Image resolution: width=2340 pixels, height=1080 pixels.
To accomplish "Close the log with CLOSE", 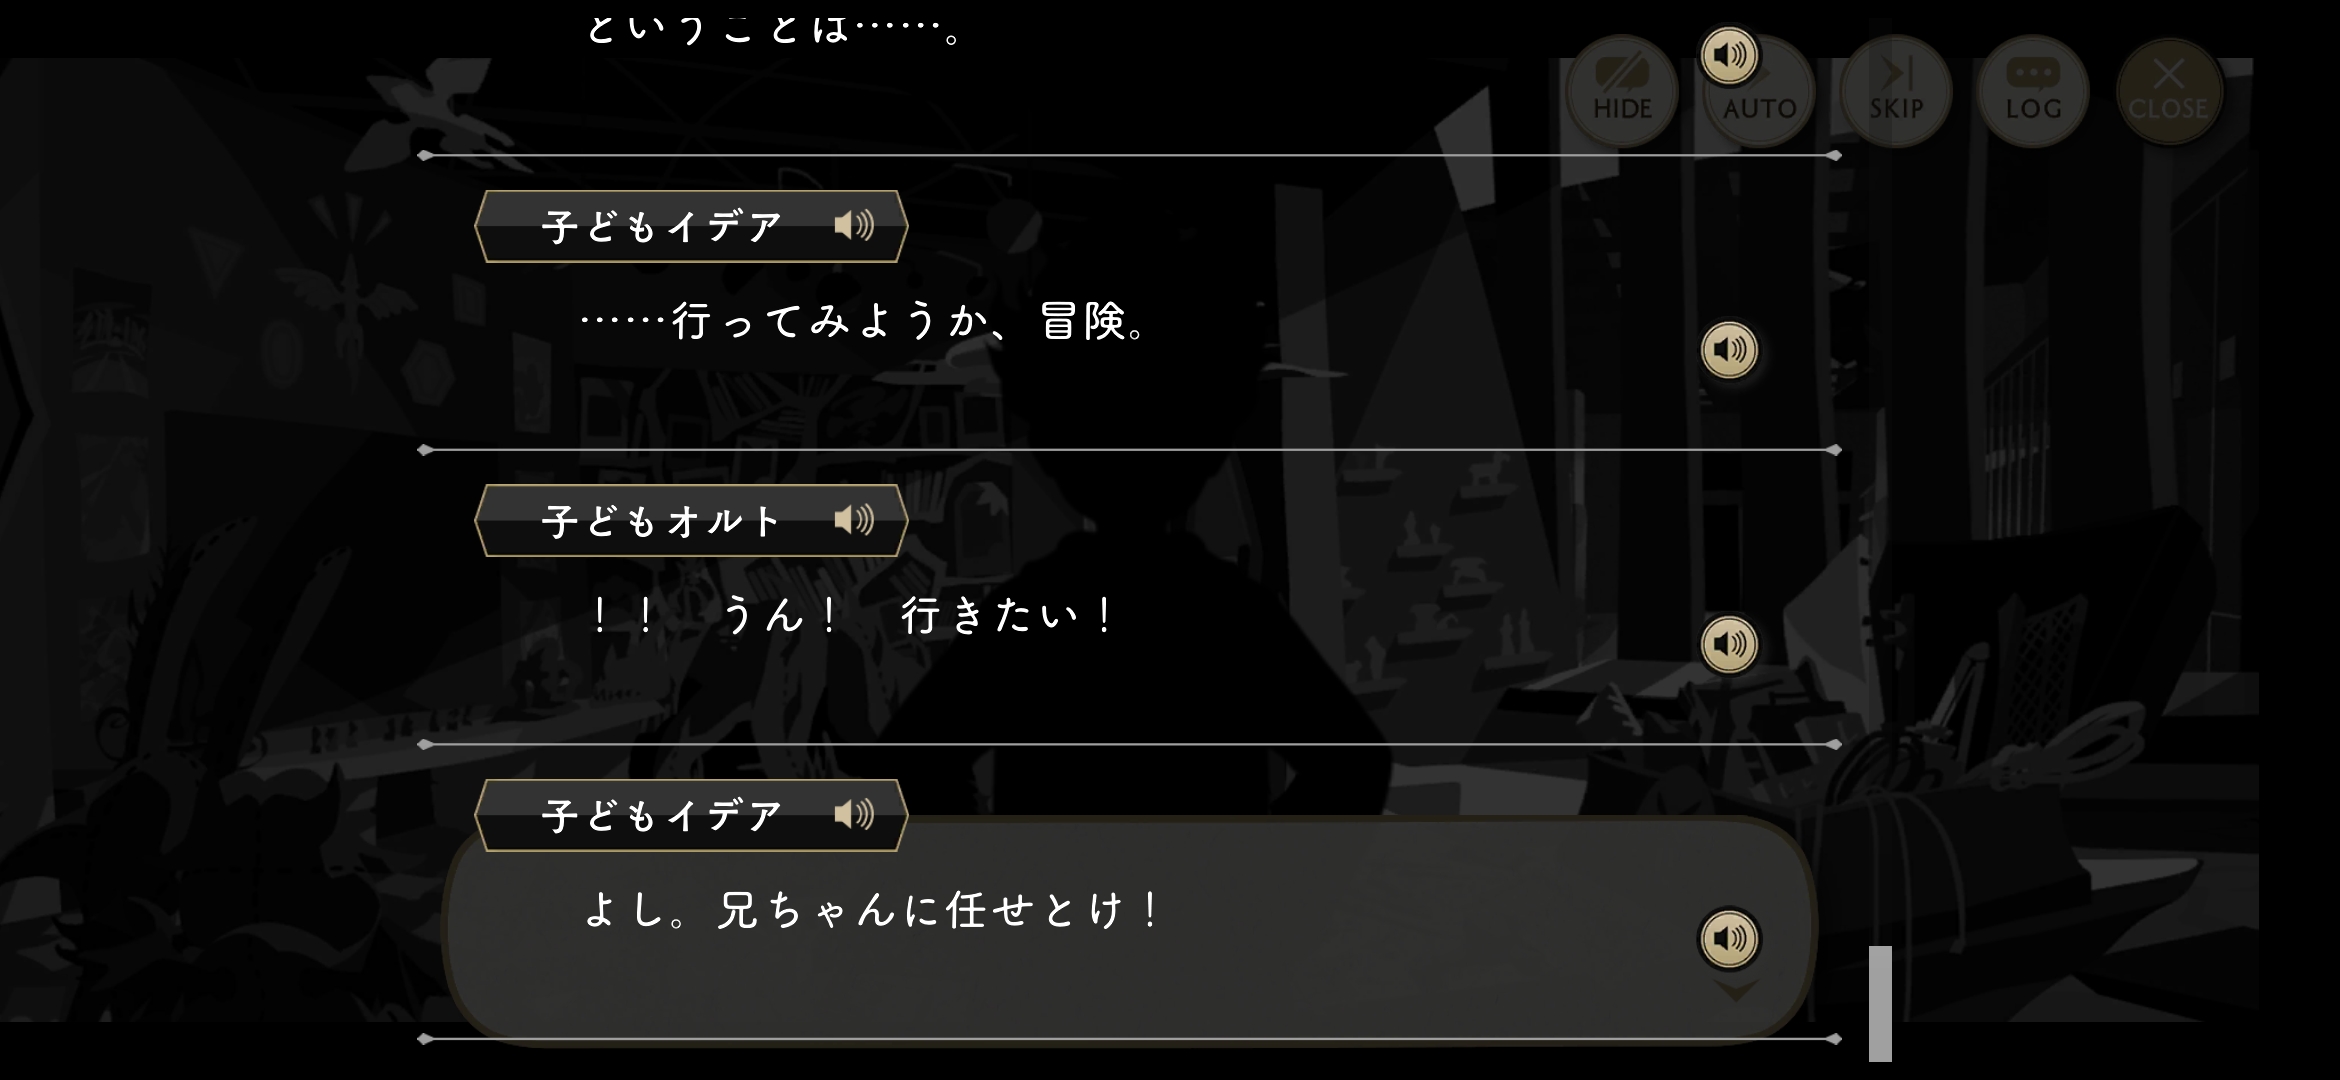I will pos(2169,92).
